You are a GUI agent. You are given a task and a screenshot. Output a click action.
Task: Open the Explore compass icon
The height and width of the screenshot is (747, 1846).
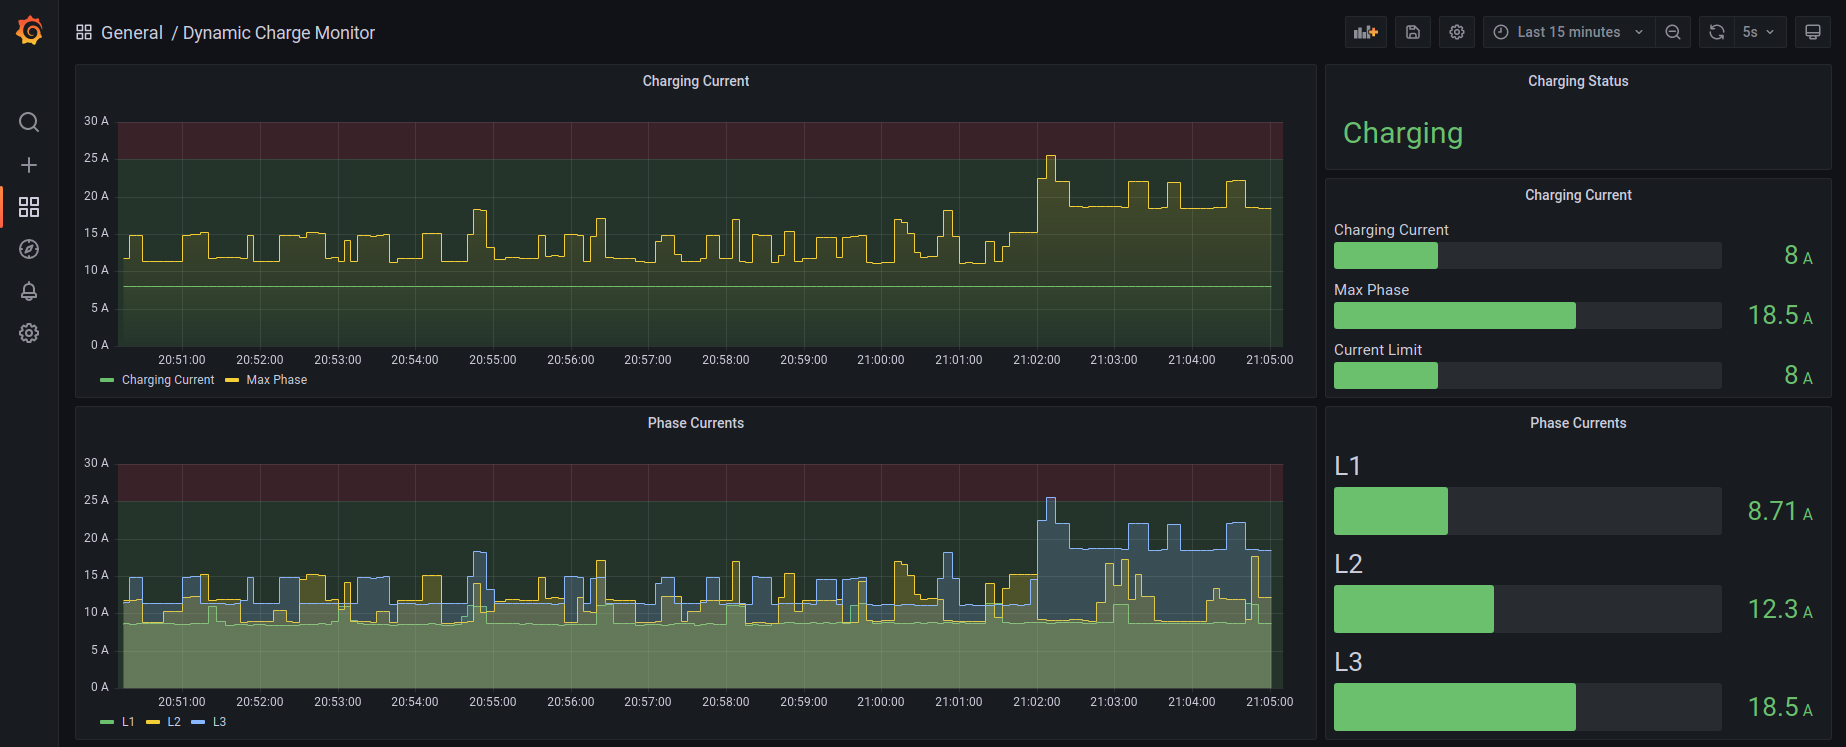(x=29, y=249)
